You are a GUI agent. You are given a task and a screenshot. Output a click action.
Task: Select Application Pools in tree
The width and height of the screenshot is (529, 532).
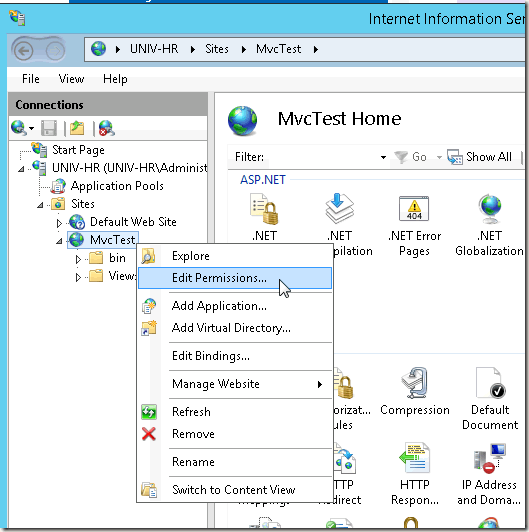click(x=117, y=186)
